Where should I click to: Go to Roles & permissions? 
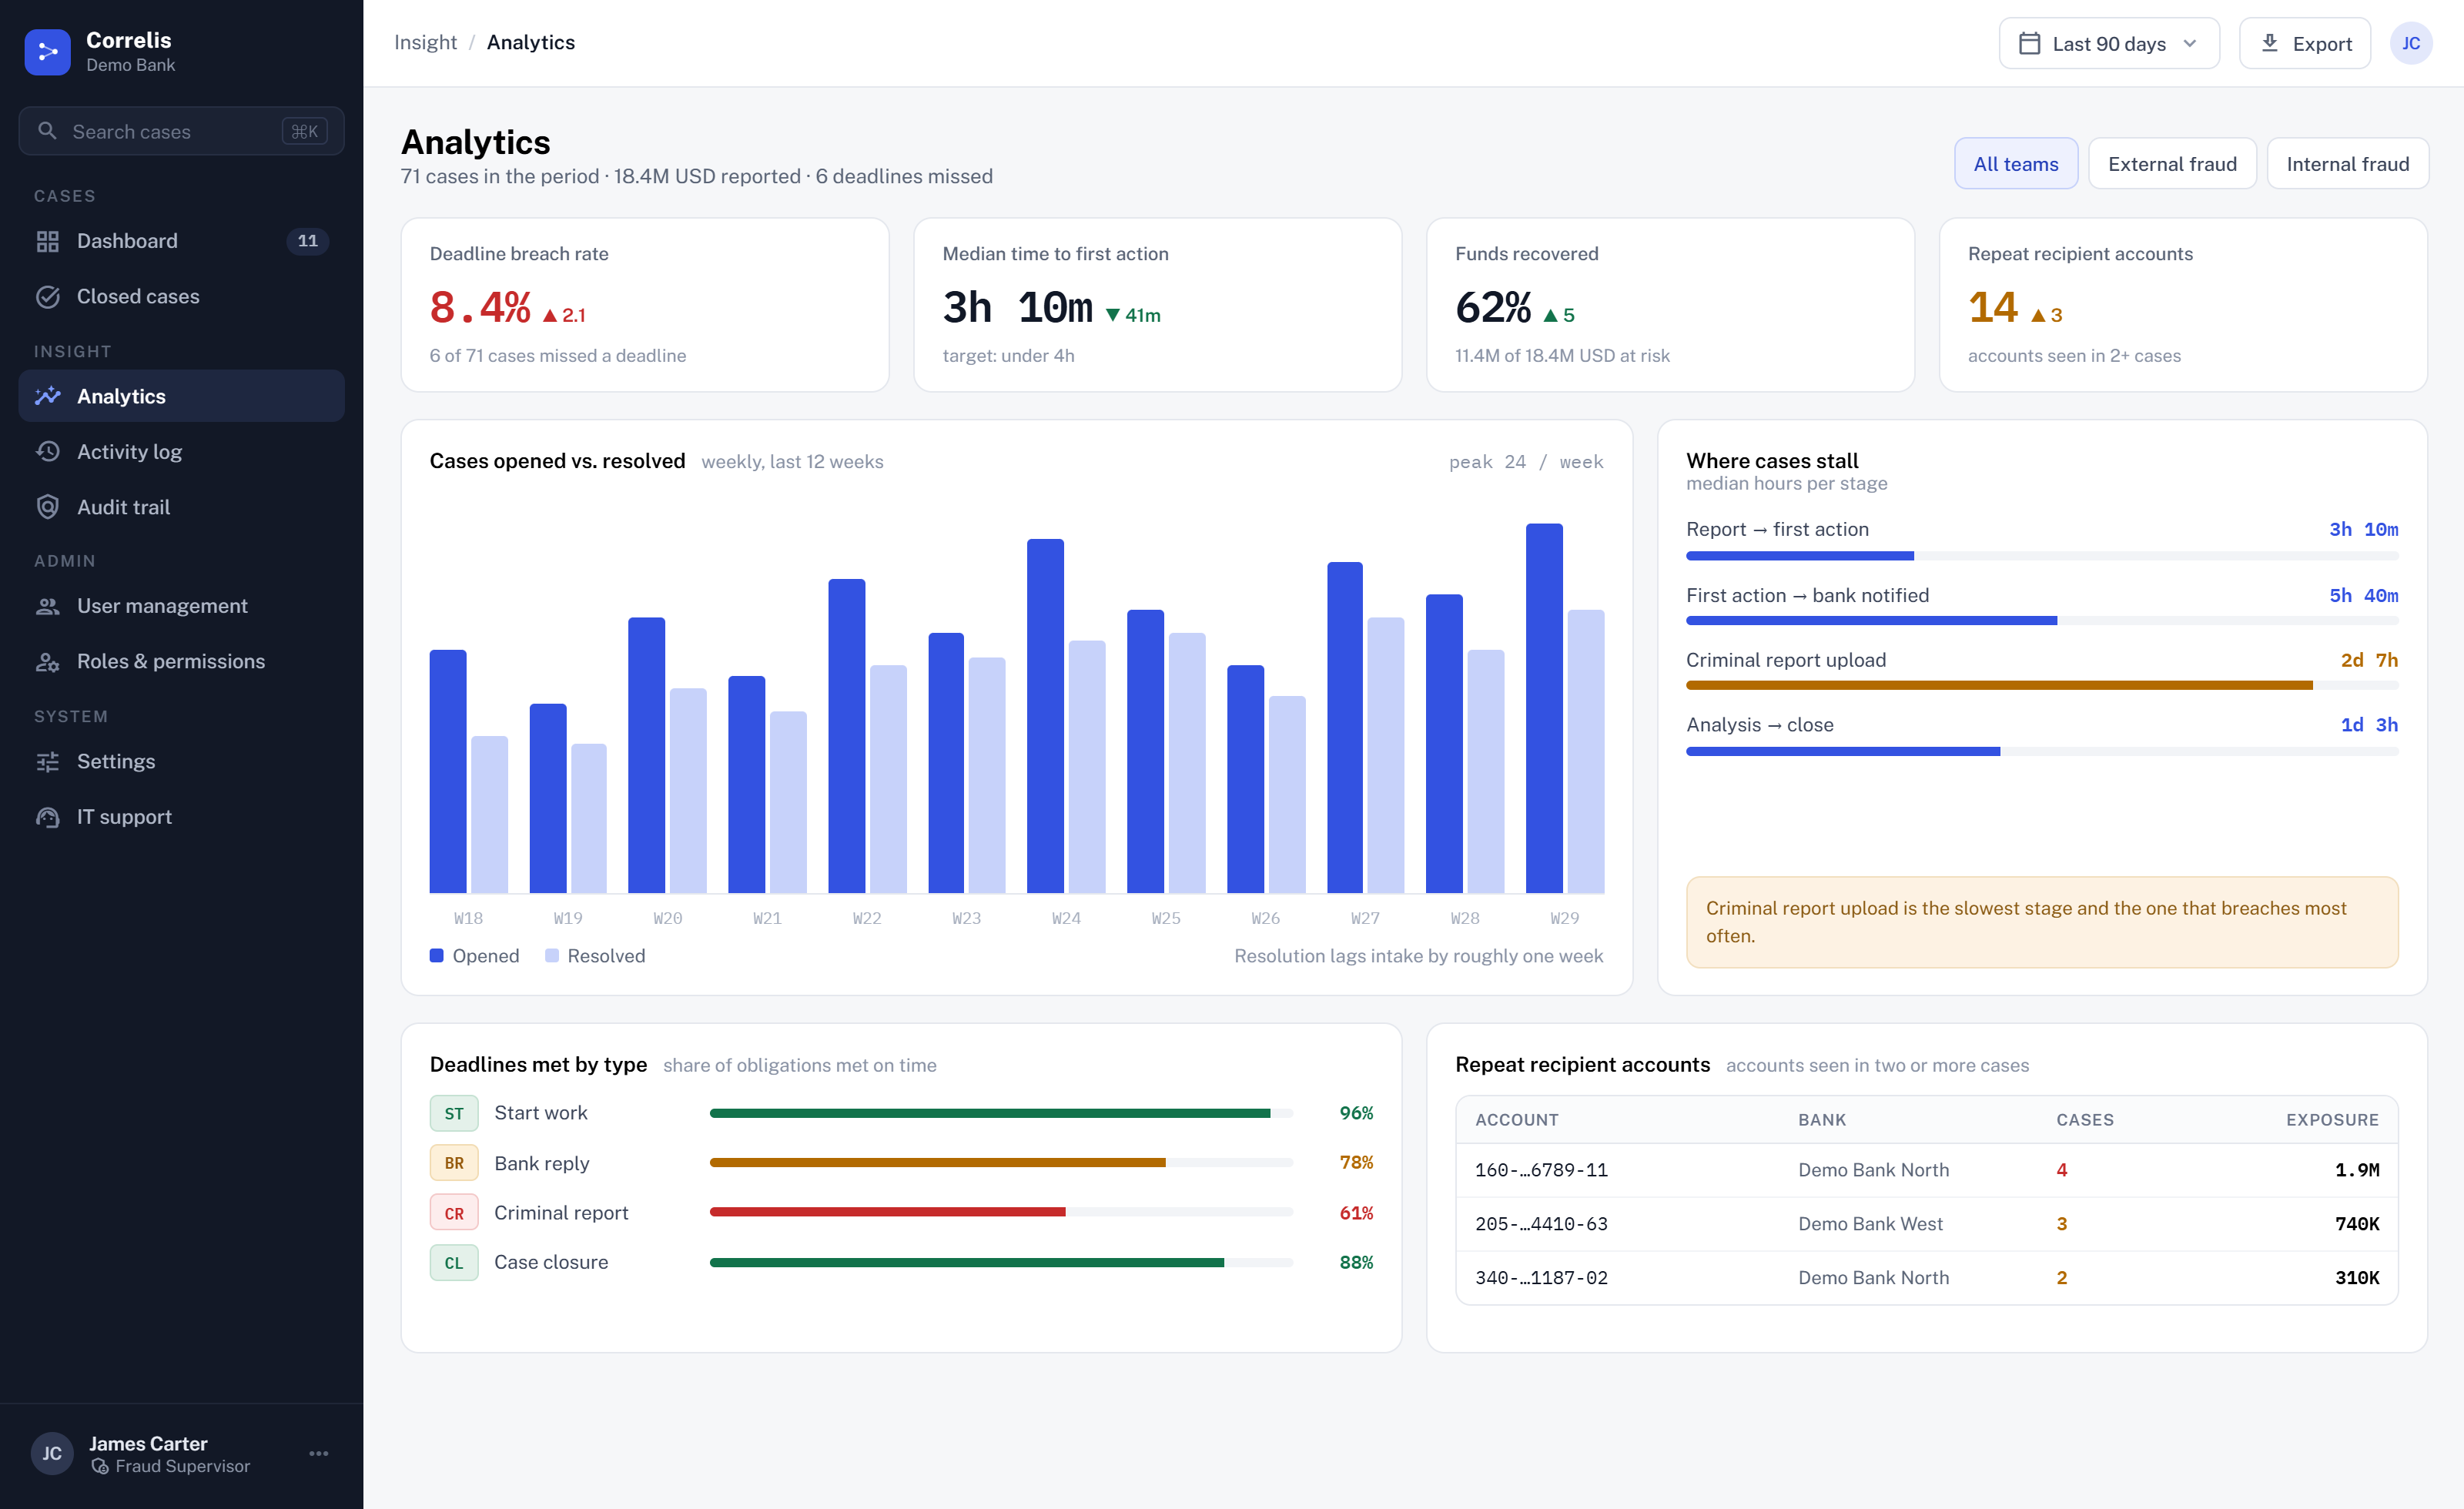(x=181, y=662)
